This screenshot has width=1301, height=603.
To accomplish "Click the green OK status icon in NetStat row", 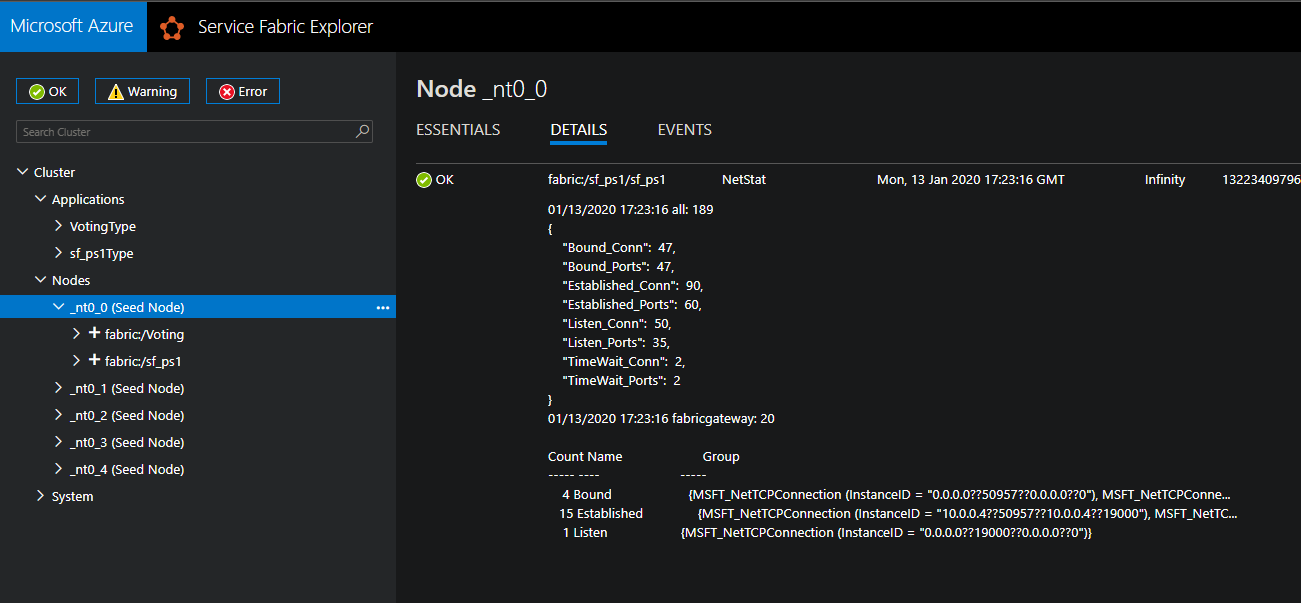I will 424,180.
